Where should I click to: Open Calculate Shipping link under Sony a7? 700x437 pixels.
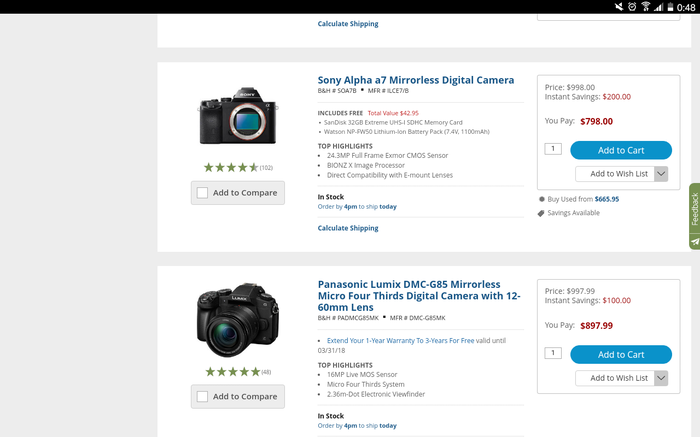click(348, 228)
